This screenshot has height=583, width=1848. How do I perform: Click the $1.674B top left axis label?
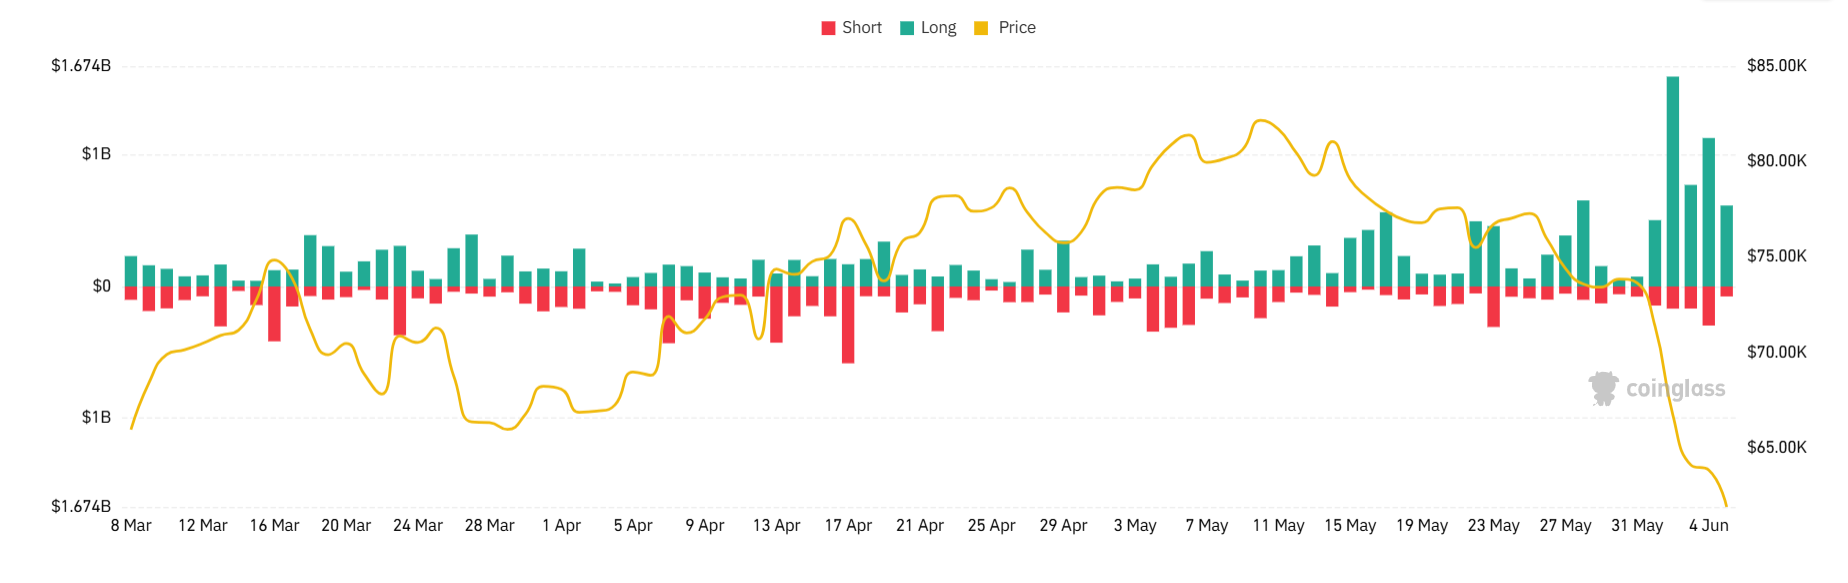coord(81,66)
